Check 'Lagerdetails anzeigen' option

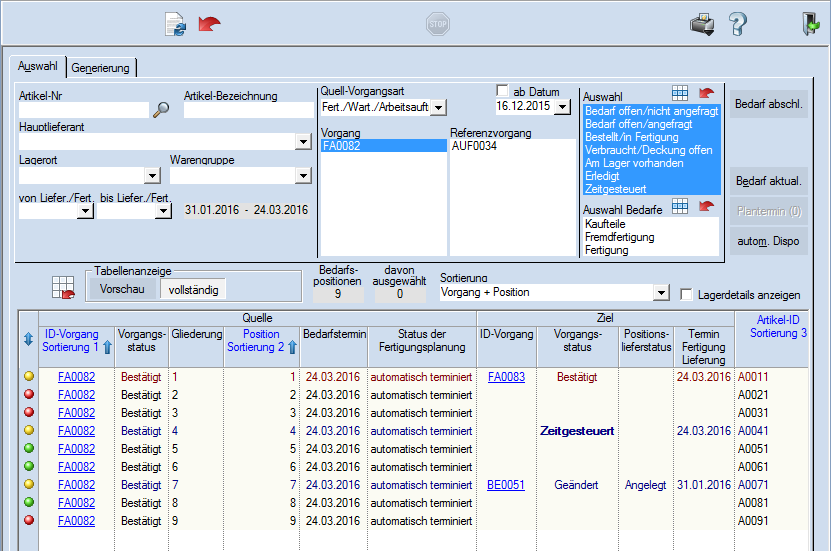[x=687, y=295]
